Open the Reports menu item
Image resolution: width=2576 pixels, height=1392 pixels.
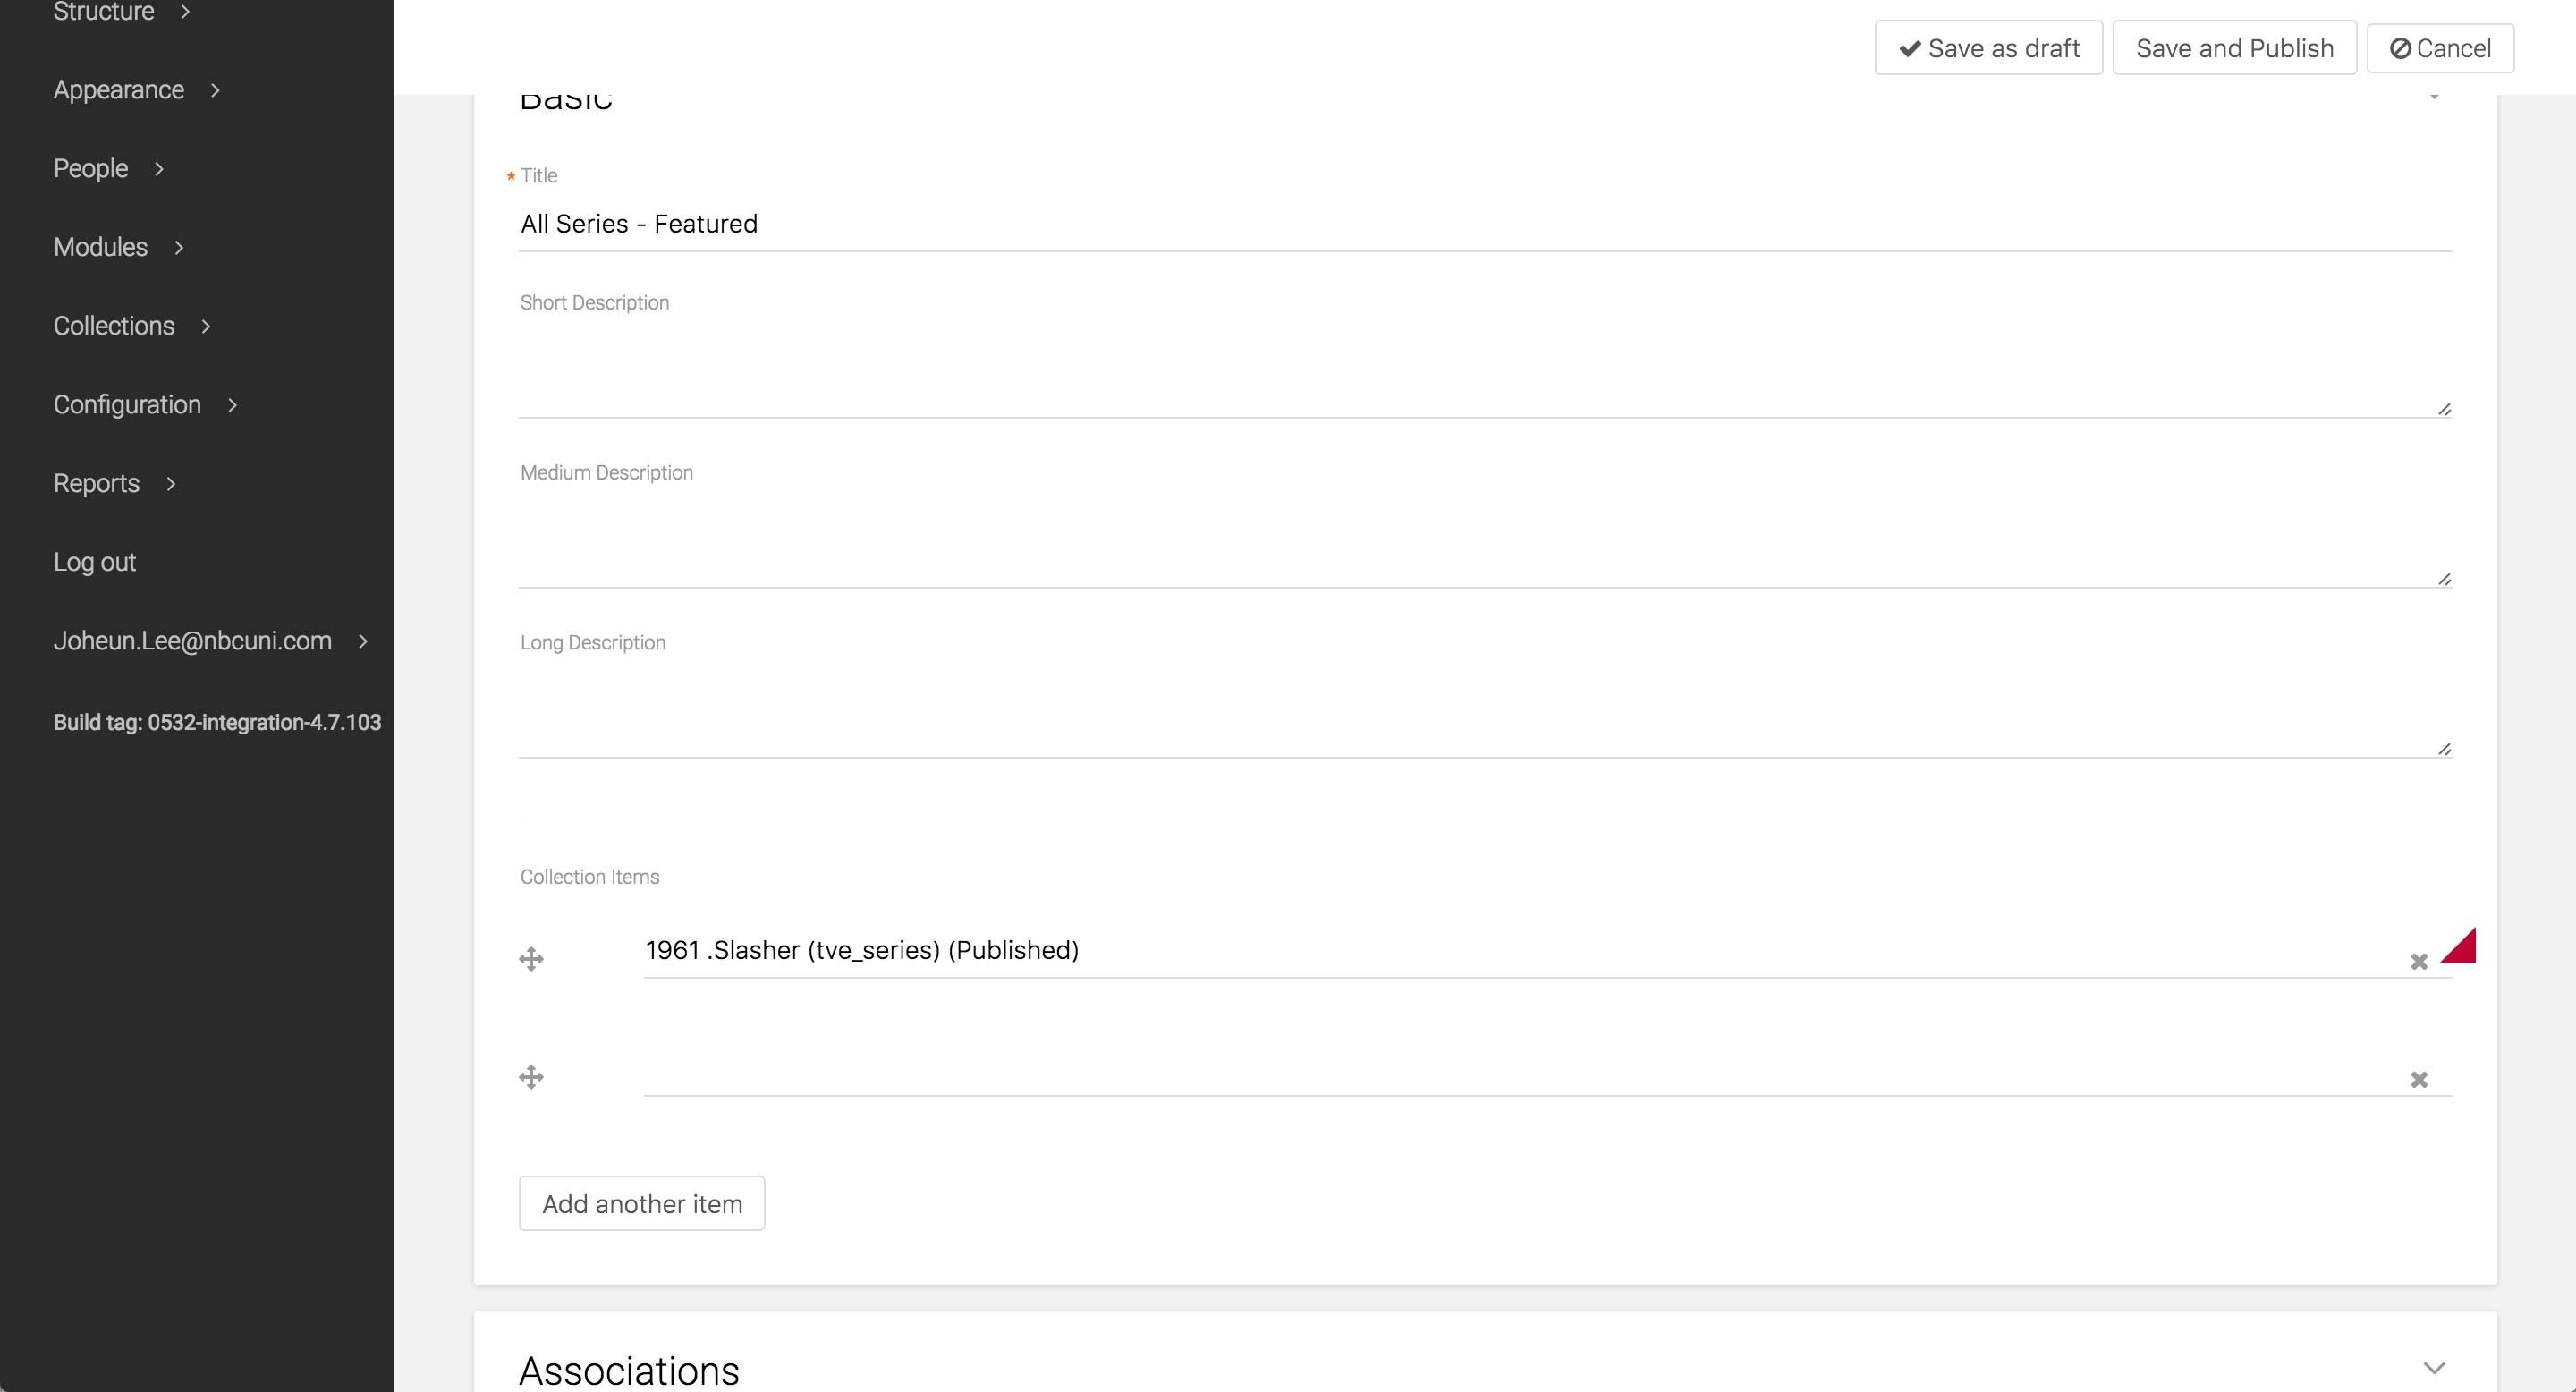[97, 484]
